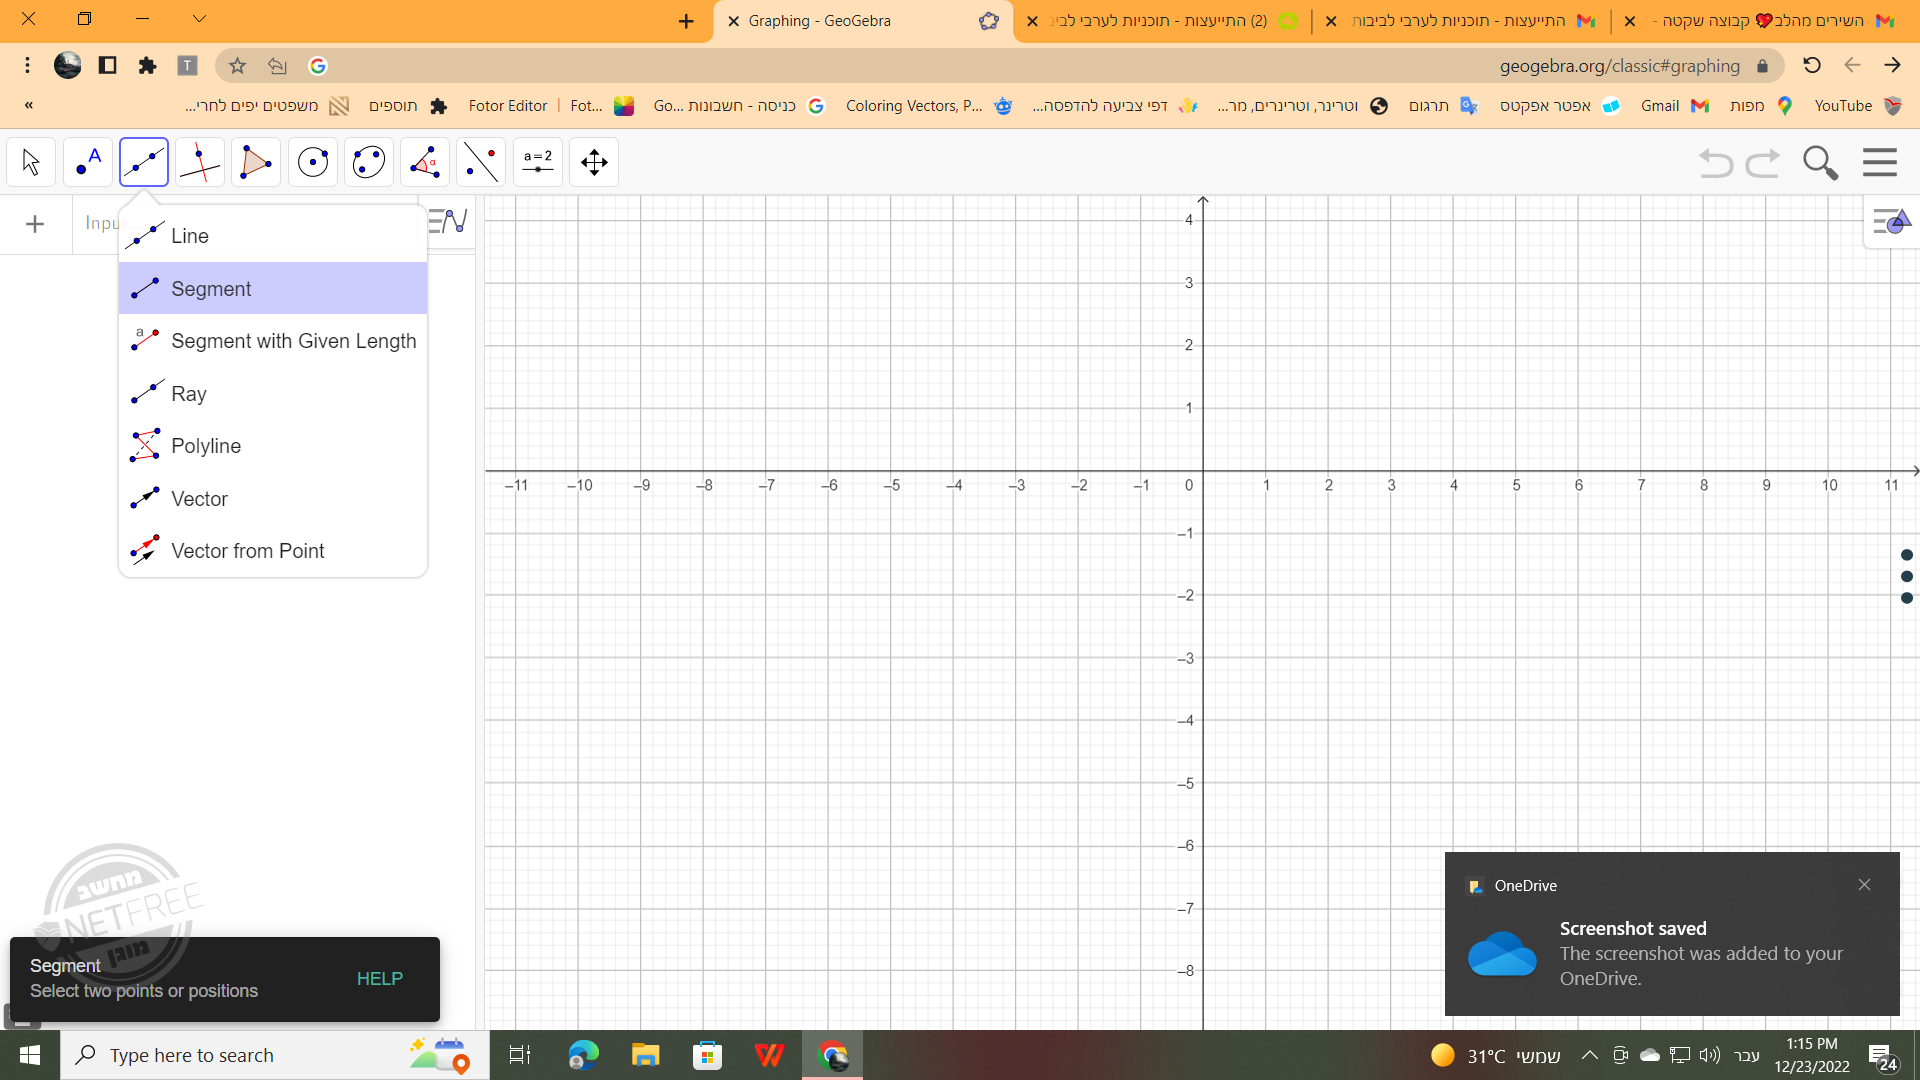The image size is (1920, 1080).
Task: Choose Vector from Point menu entry
Action: (247, 551)
